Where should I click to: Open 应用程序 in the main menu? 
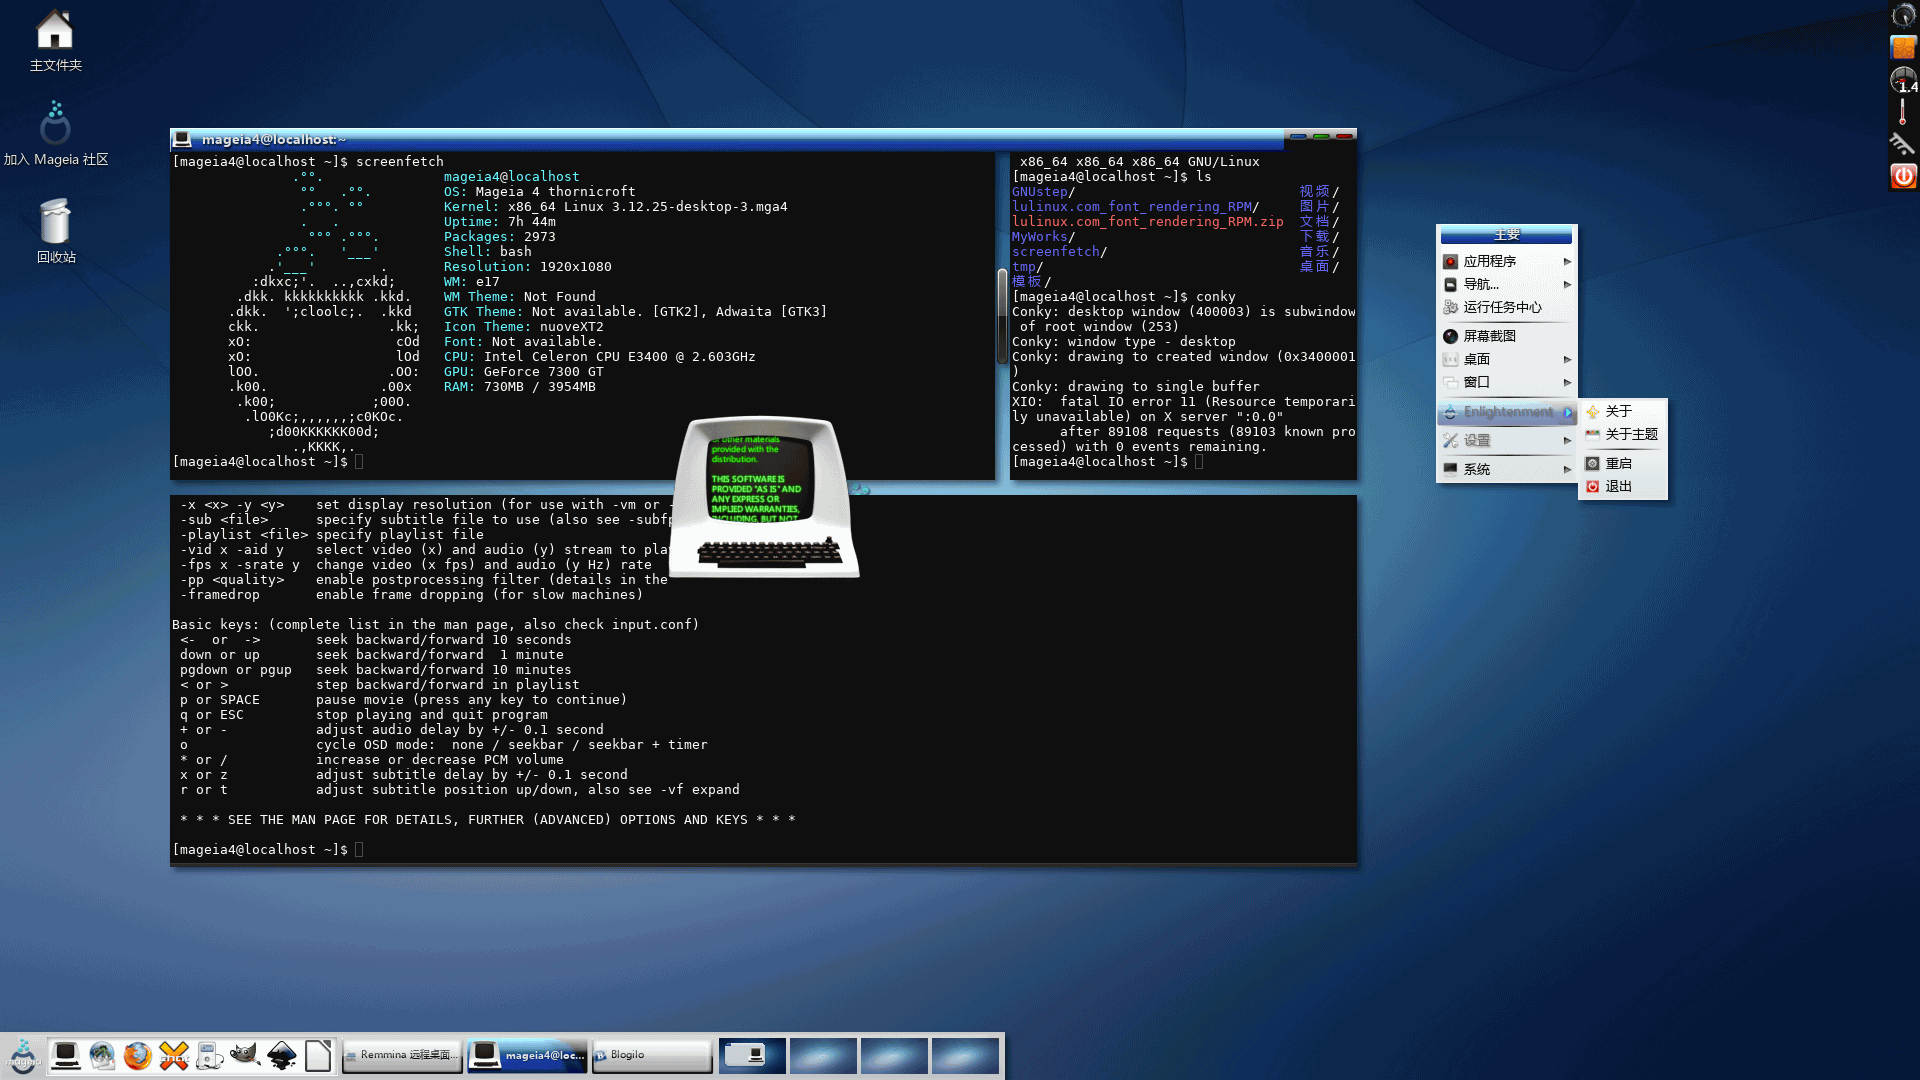coord(1507,261)
